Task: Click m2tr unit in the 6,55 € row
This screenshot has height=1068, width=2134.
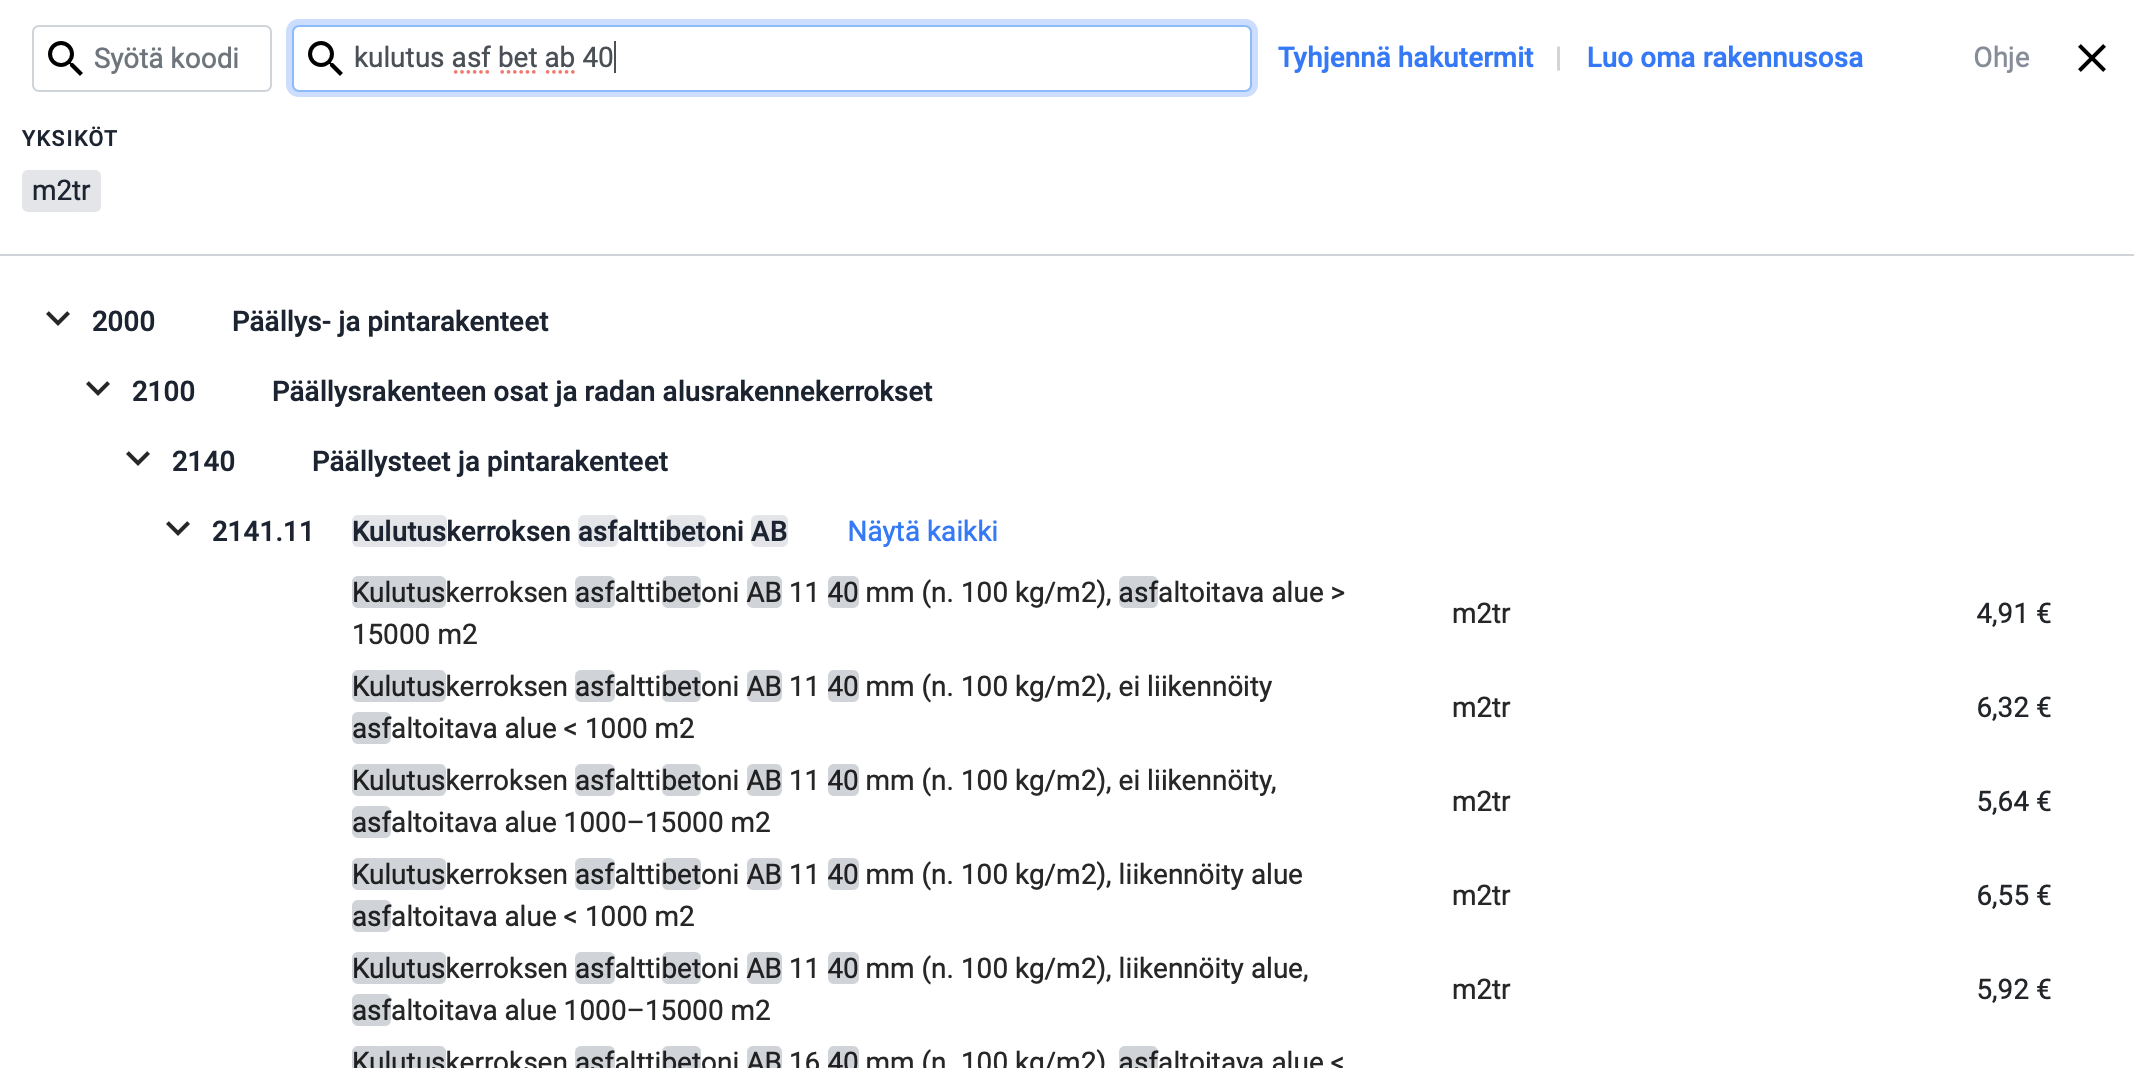Action: click(x=1481, y=895)
